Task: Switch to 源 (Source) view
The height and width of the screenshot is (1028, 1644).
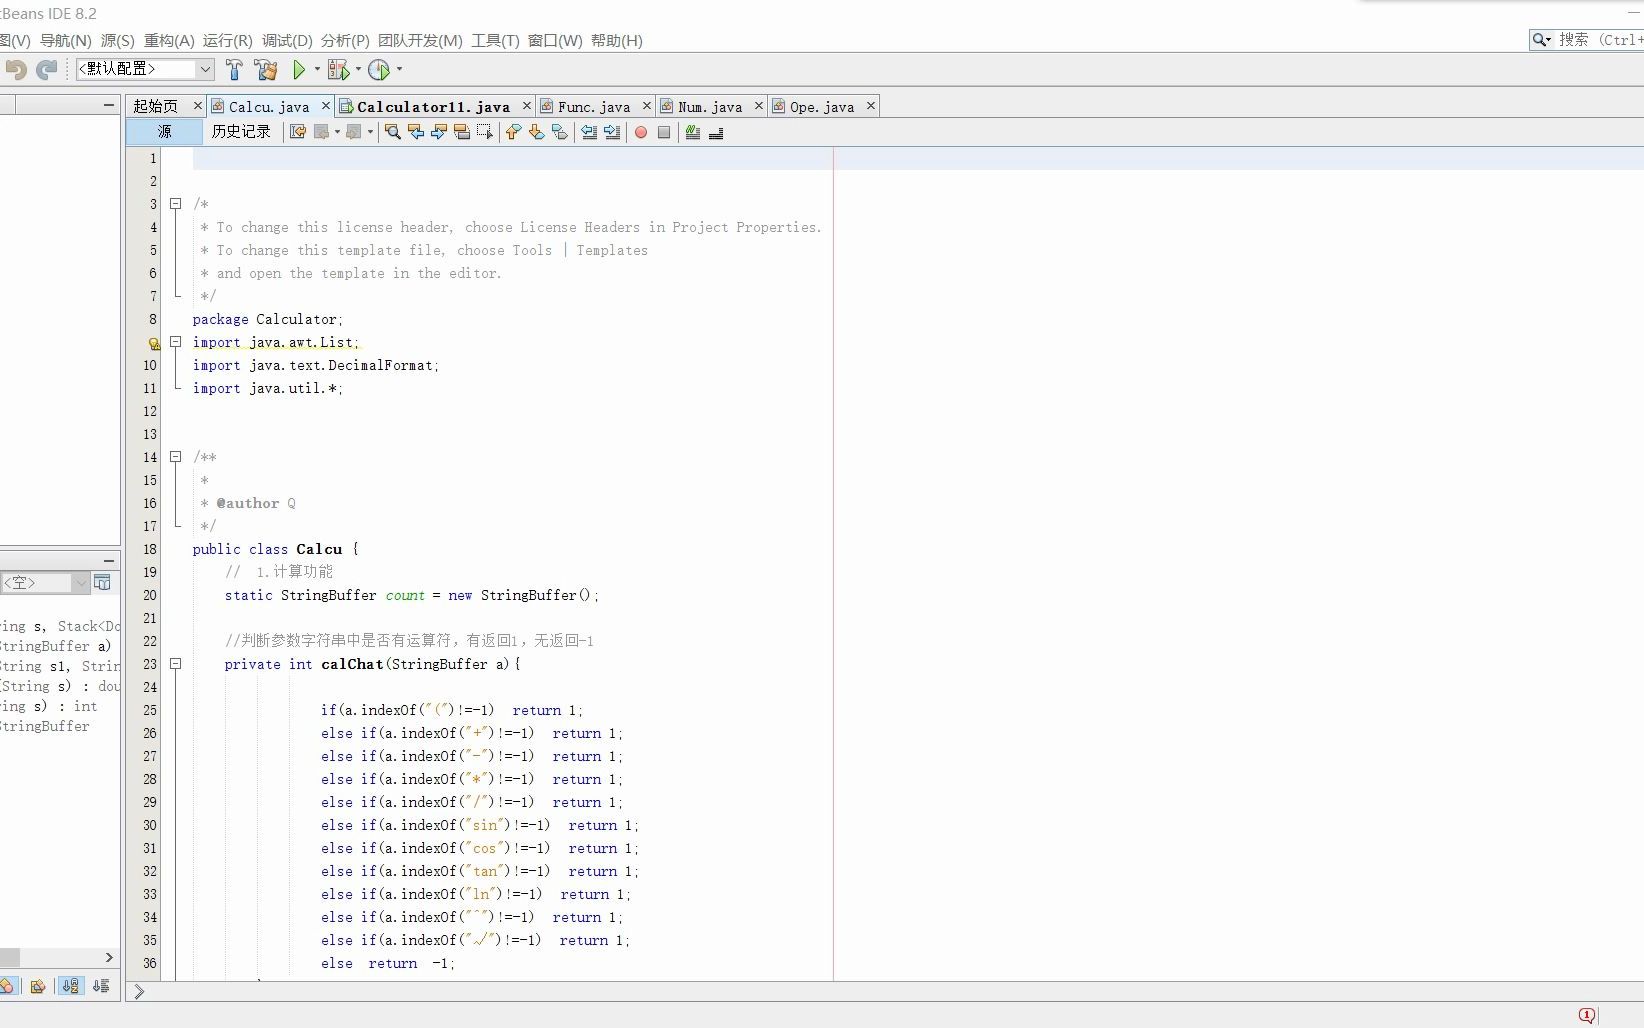Action: 165,132
